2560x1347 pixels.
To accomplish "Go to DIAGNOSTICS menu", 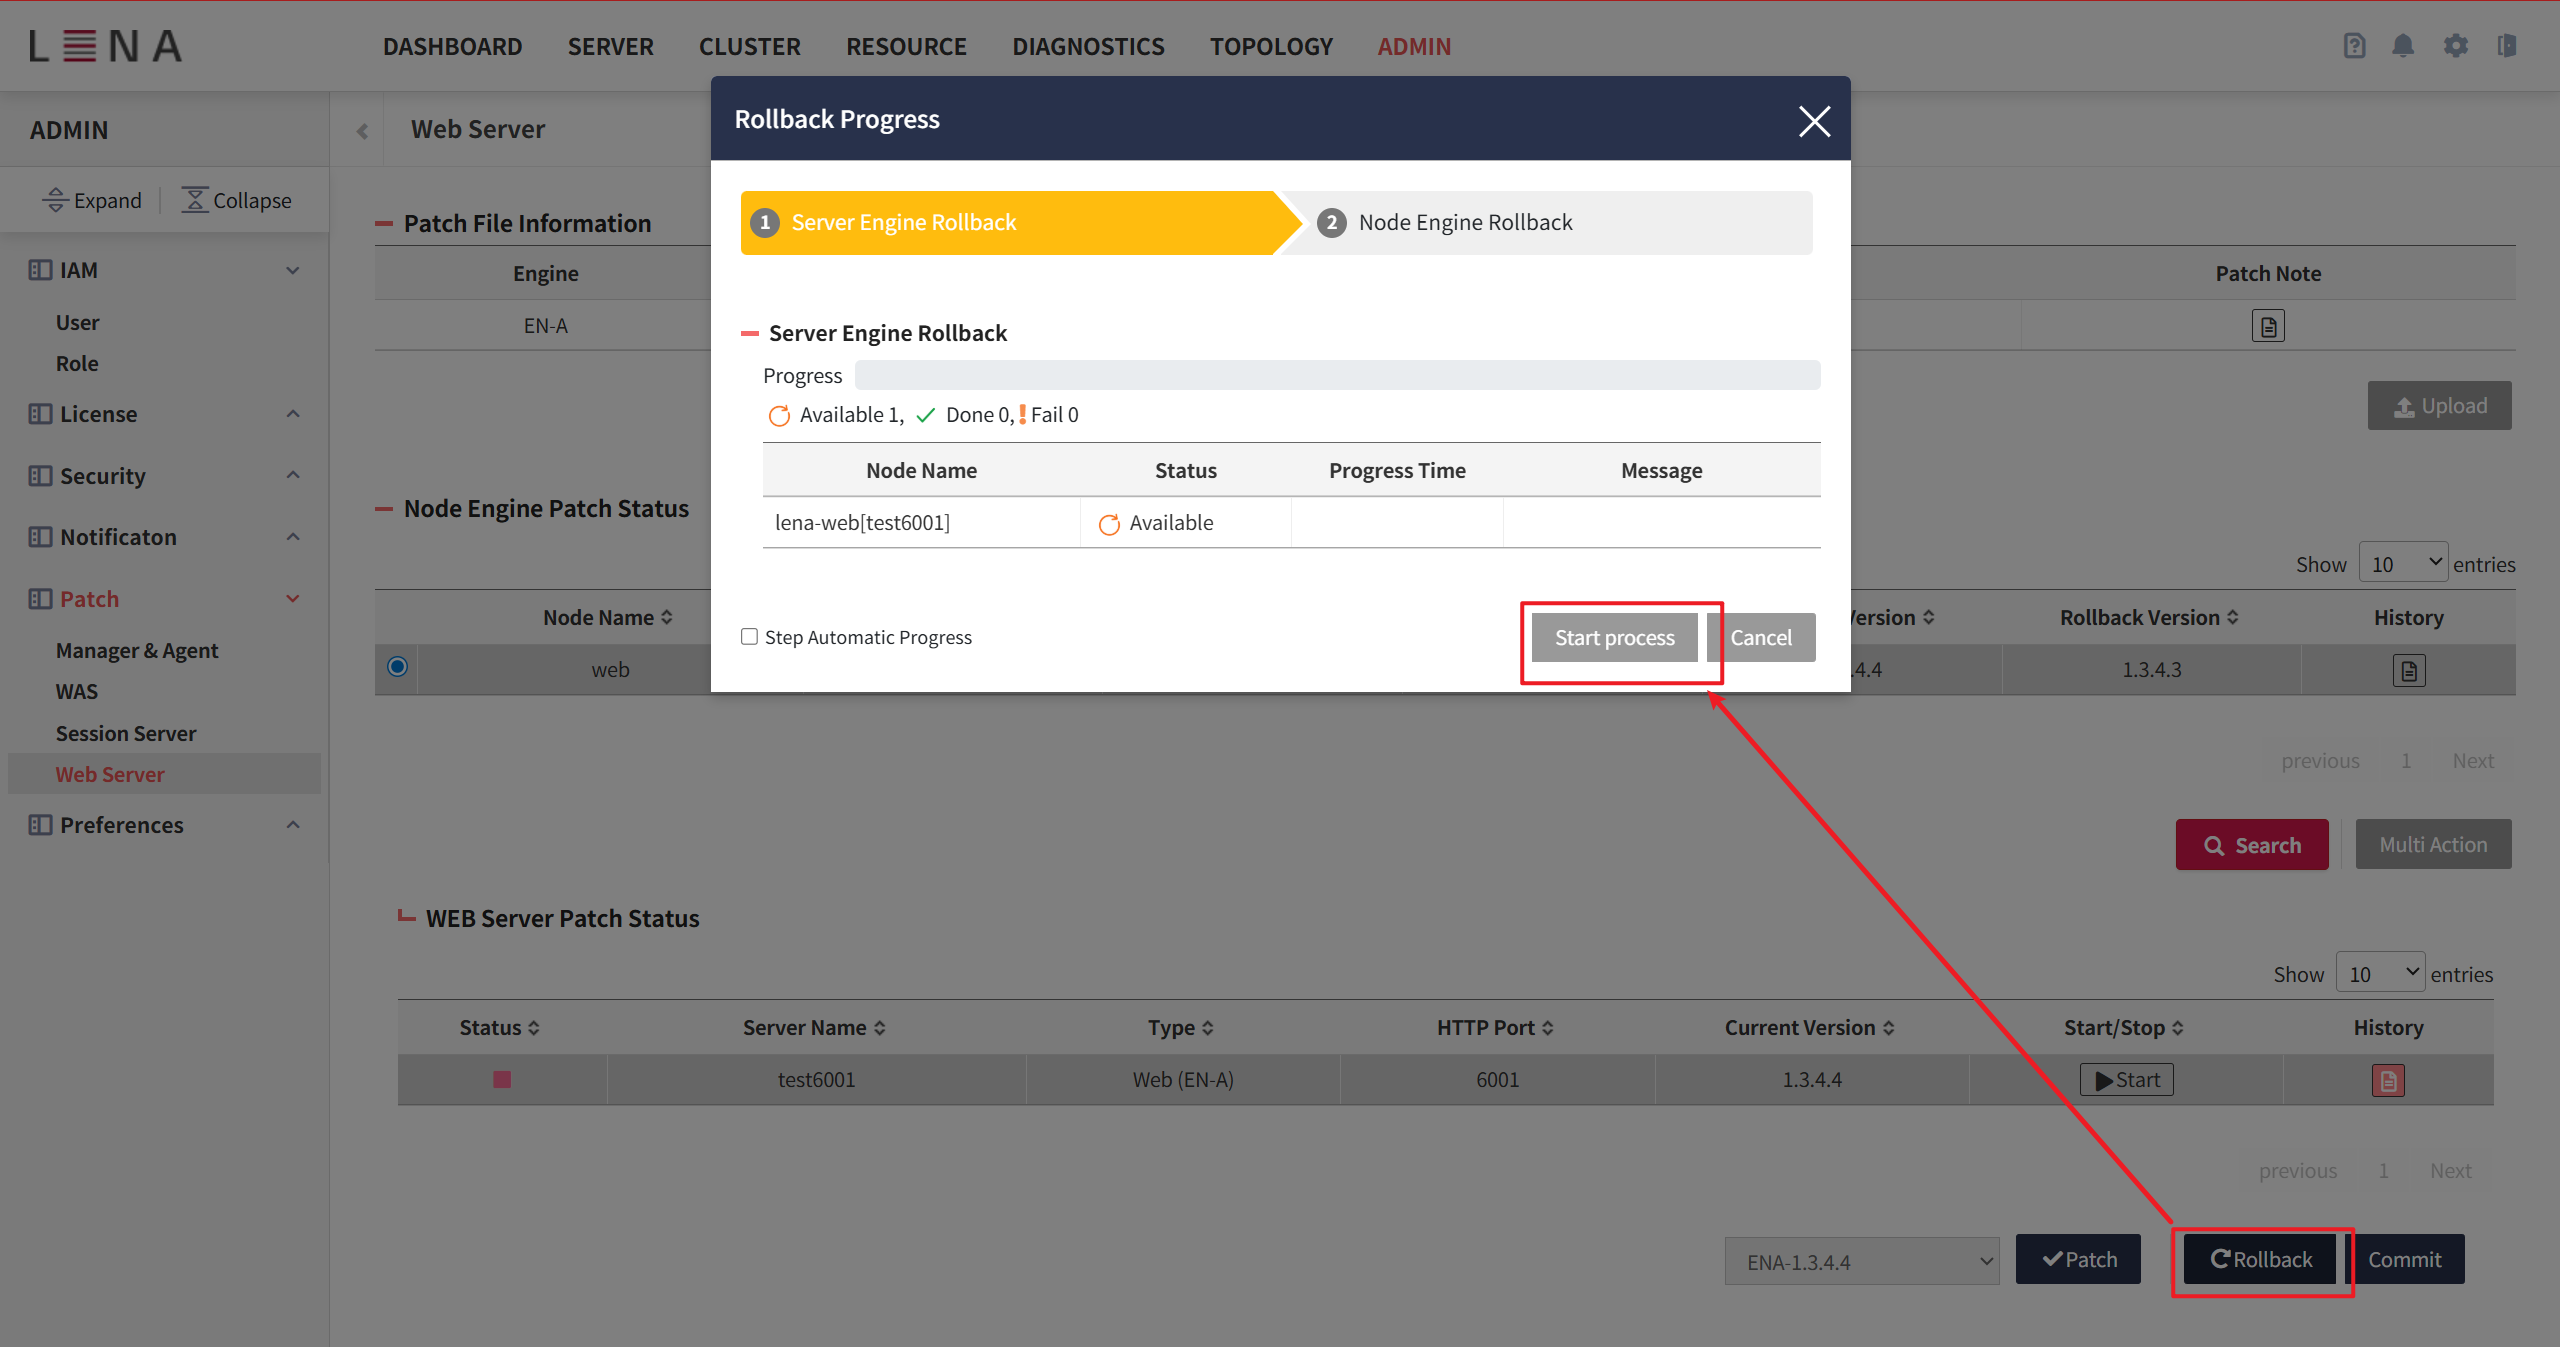I will point(1088,46).
